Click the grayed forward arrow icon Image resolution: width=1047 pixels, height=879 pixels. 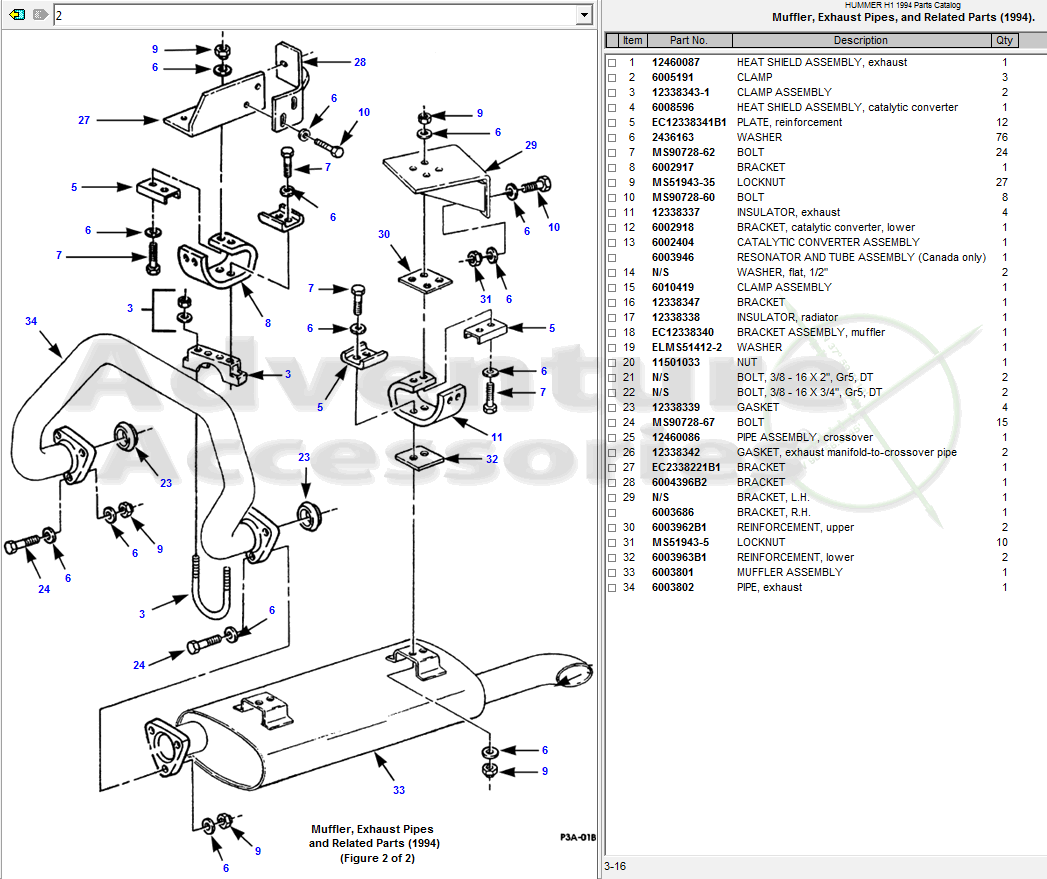(x=40, y=14)
